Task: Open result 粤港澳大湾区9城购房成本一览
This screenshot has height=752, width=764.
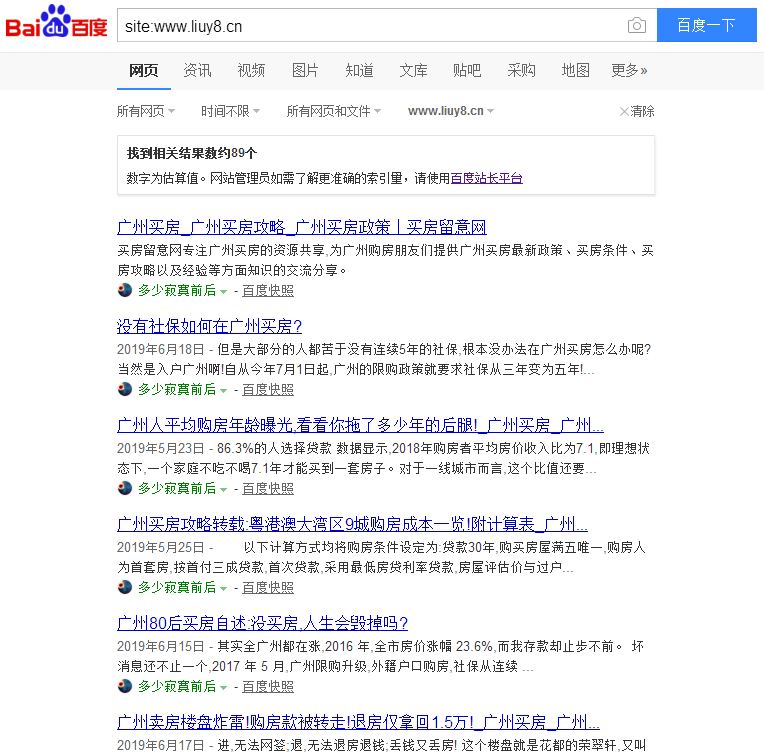Action: click(x=352, y=524)
